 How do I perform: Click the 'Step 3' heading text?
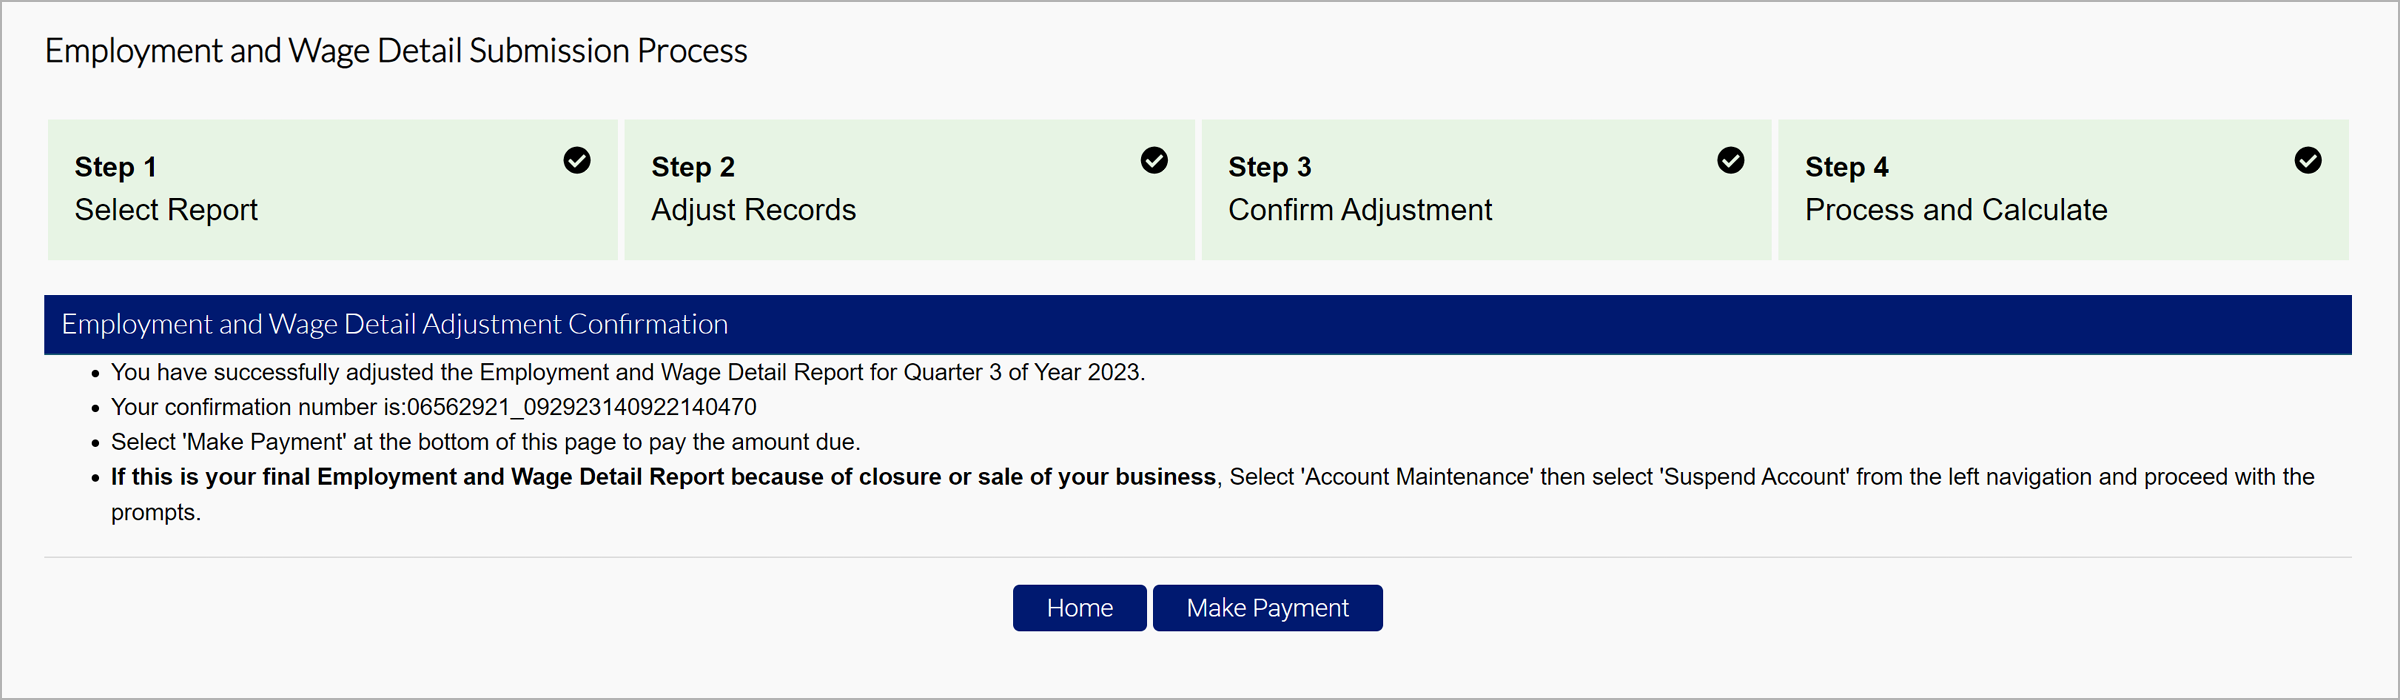(1270, 167)
